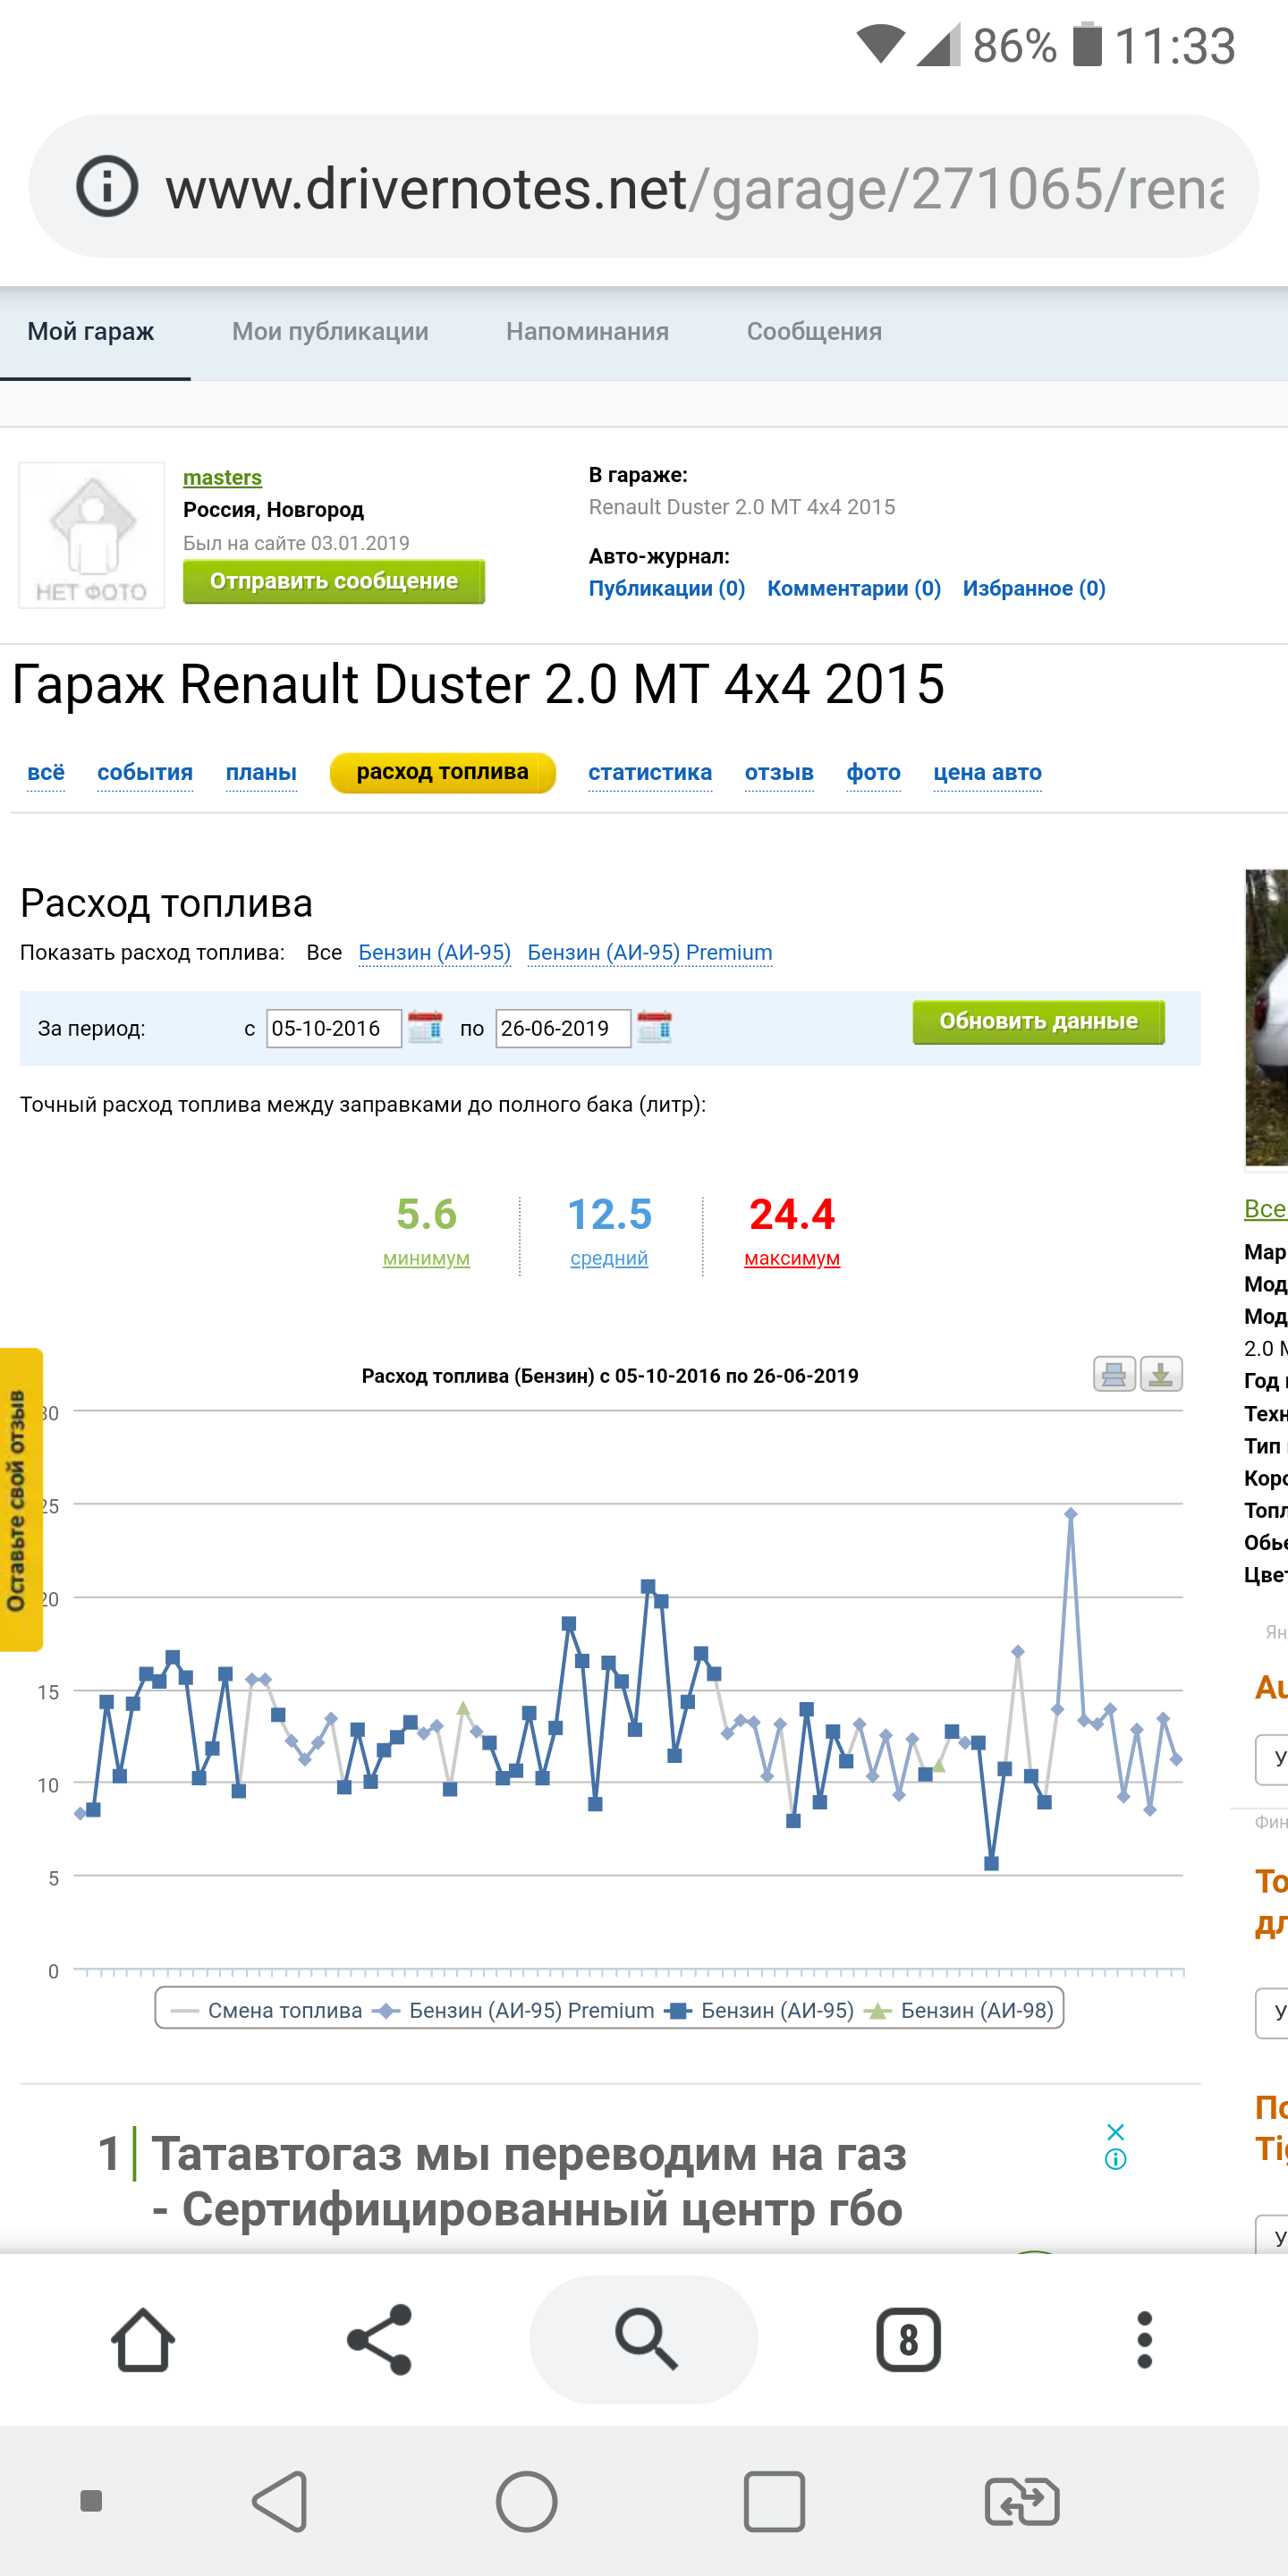Tap the Android recent apps square

(x=774, y=2501)
